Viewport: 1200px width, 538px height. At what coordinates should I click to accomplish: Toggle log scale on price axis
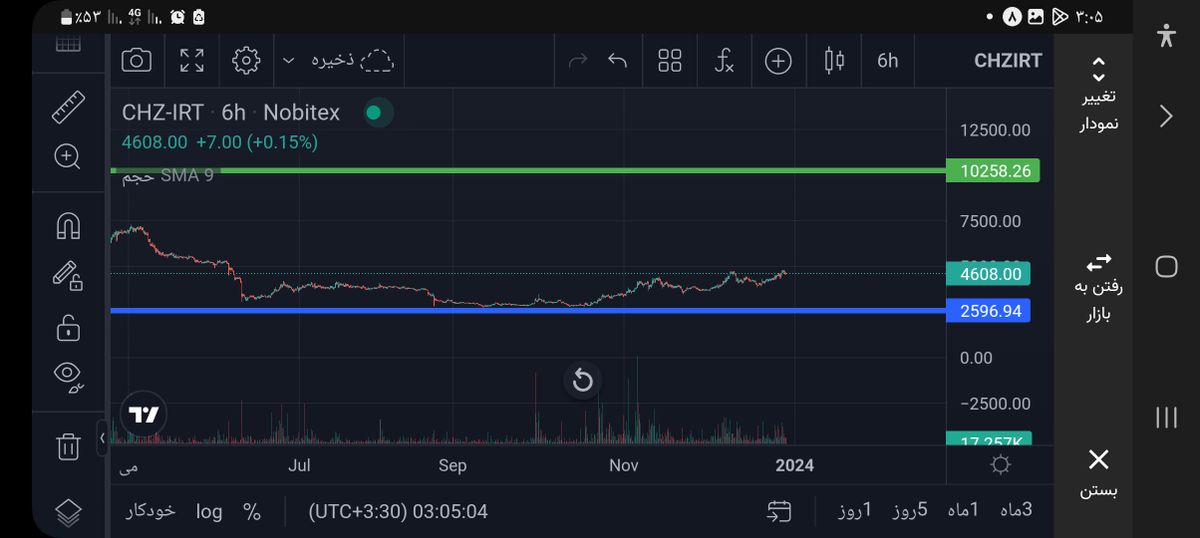[x=209, y=511]
